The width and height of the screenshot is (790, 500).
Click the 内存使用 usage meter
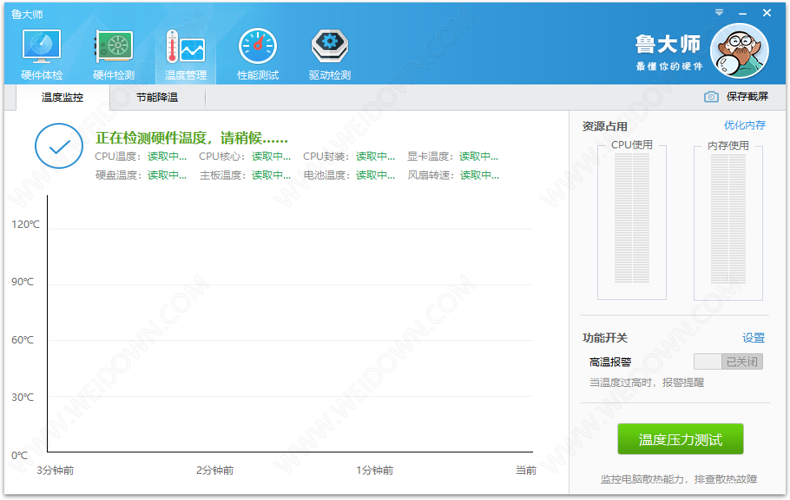(x=728, y=219)
